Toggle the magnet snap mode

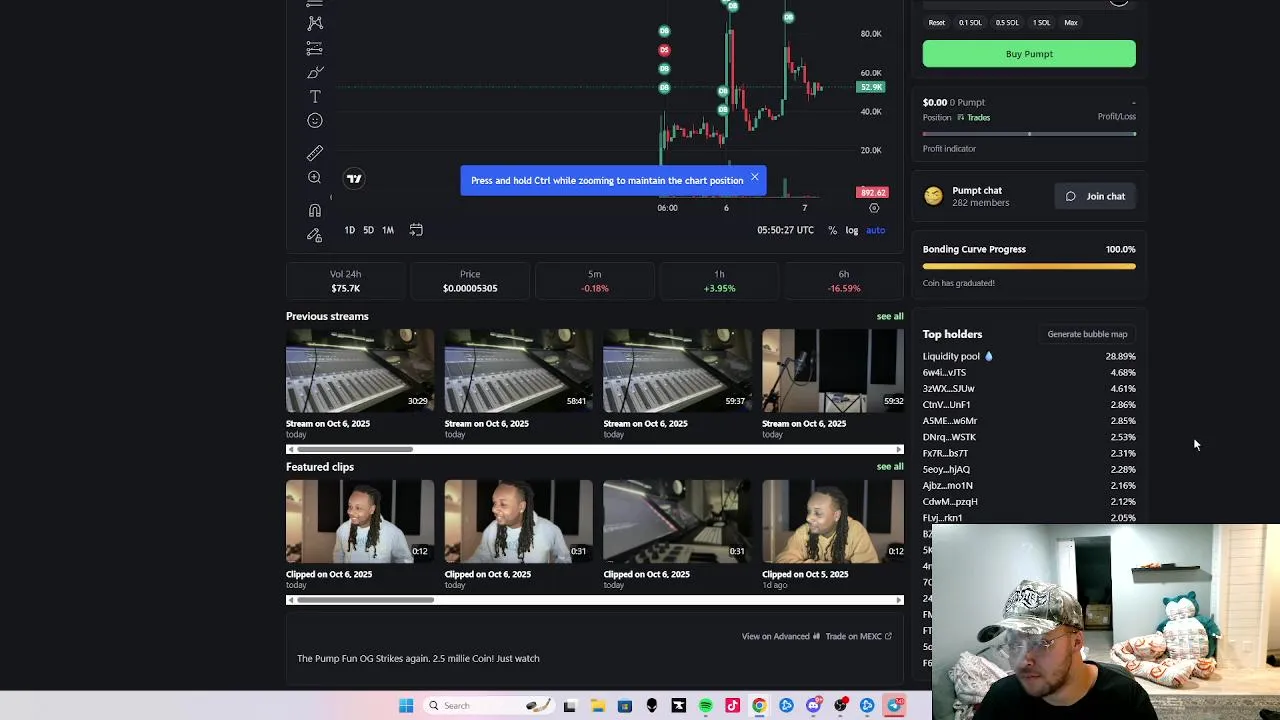tap(315, 210)
